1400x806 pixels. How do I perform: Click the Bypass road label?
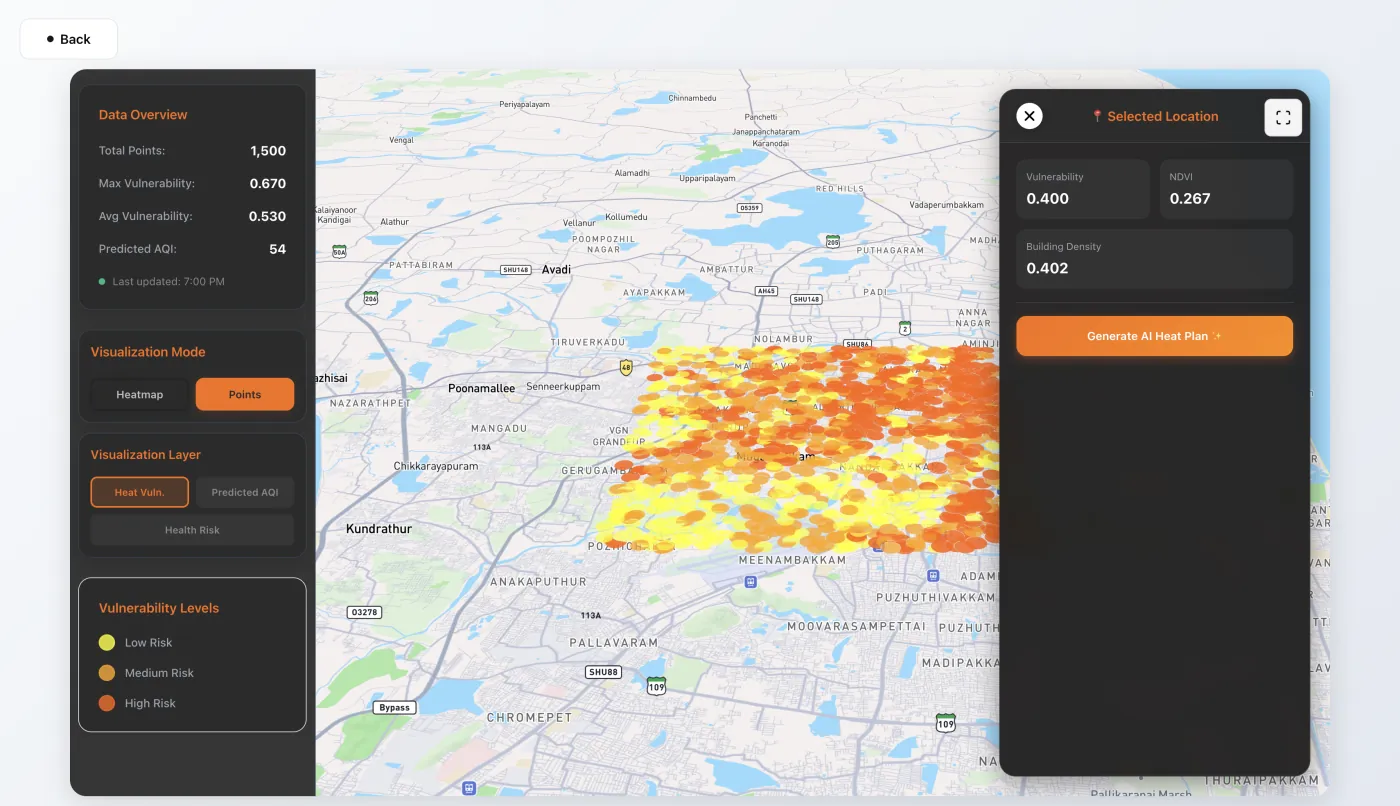[x=394, y=707]
